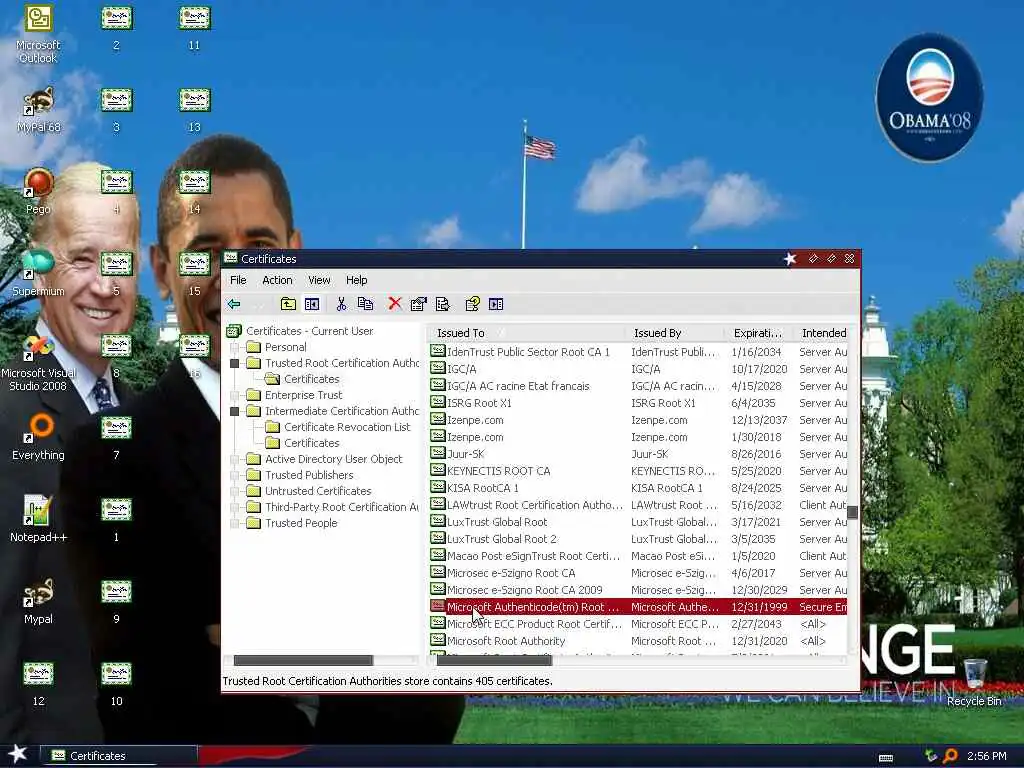Click the Certificates taskbar button

pos(119,756)
